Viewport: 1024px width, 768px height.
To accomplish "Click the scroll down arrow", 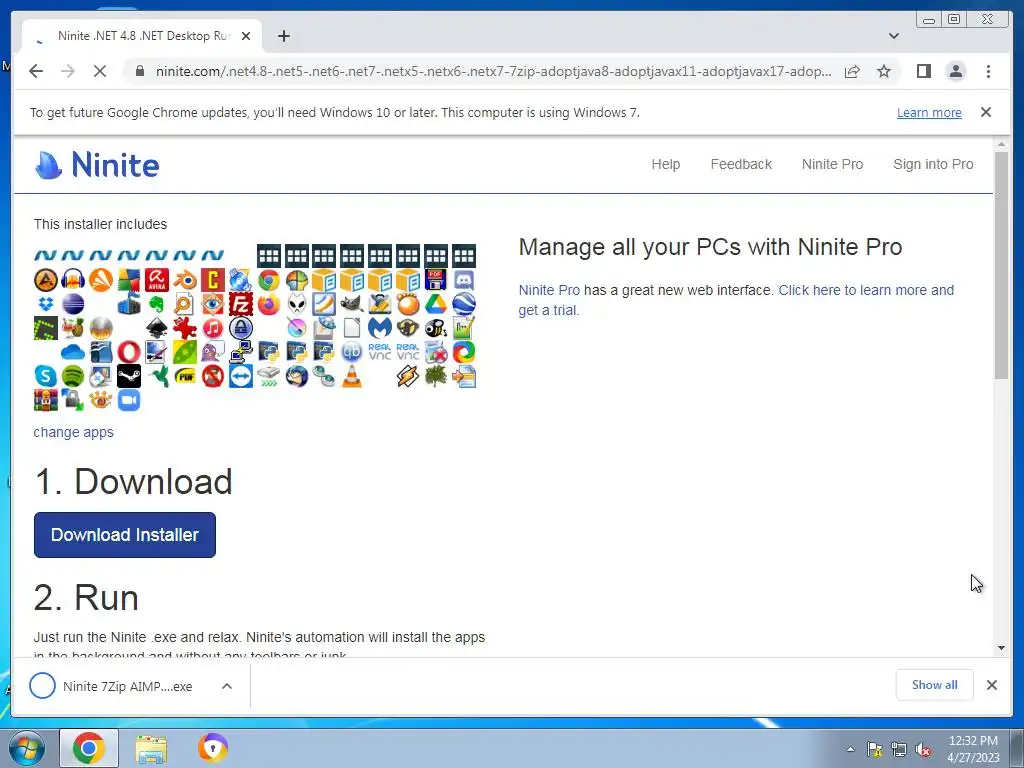I will tap(1001, 648).
